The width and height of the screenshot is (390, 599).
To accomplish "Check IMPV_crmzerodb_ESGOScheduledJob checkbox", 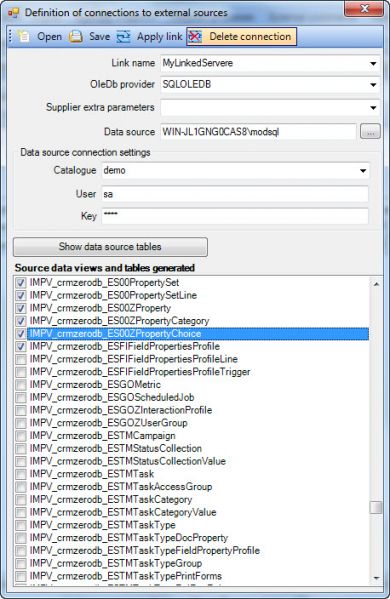I will (x=21, y=398).
